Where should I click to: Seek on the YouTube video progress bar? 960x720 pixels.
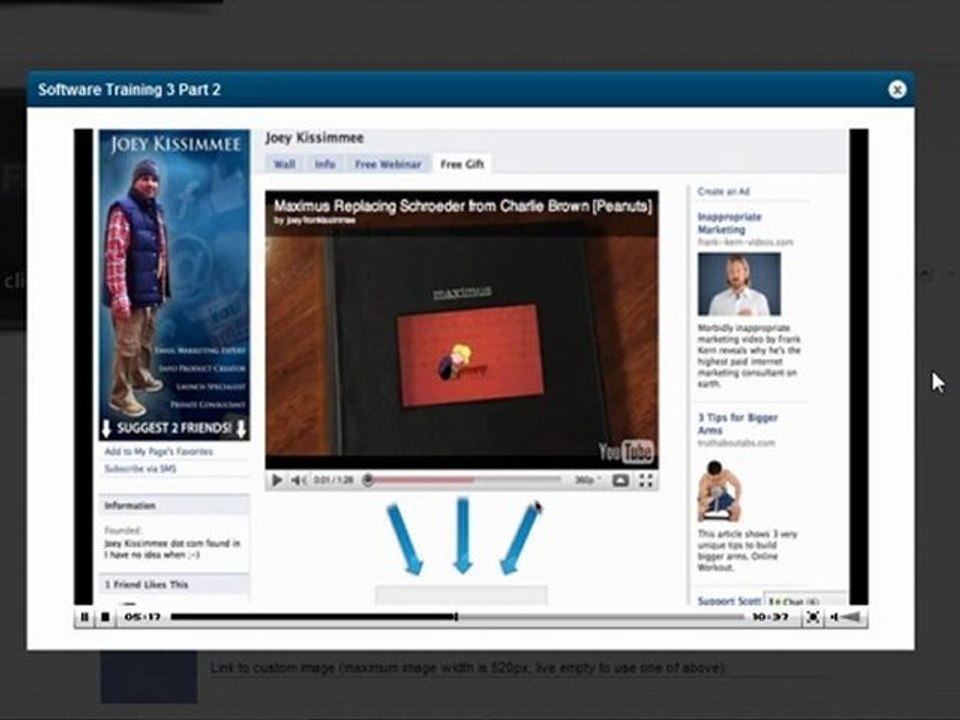point(463,481)
